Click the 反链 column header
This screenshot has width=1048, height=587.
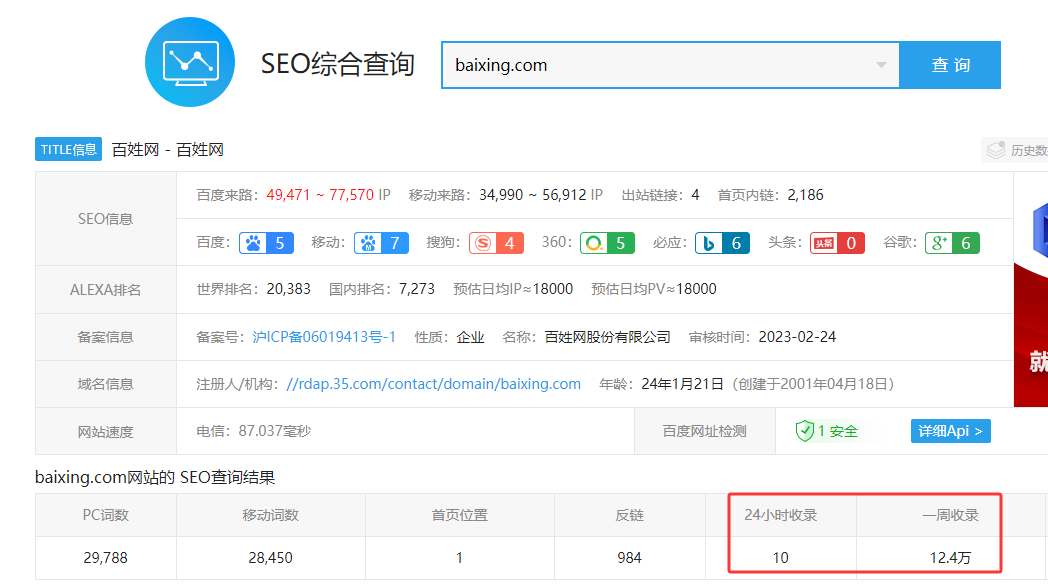coord(629,515)
